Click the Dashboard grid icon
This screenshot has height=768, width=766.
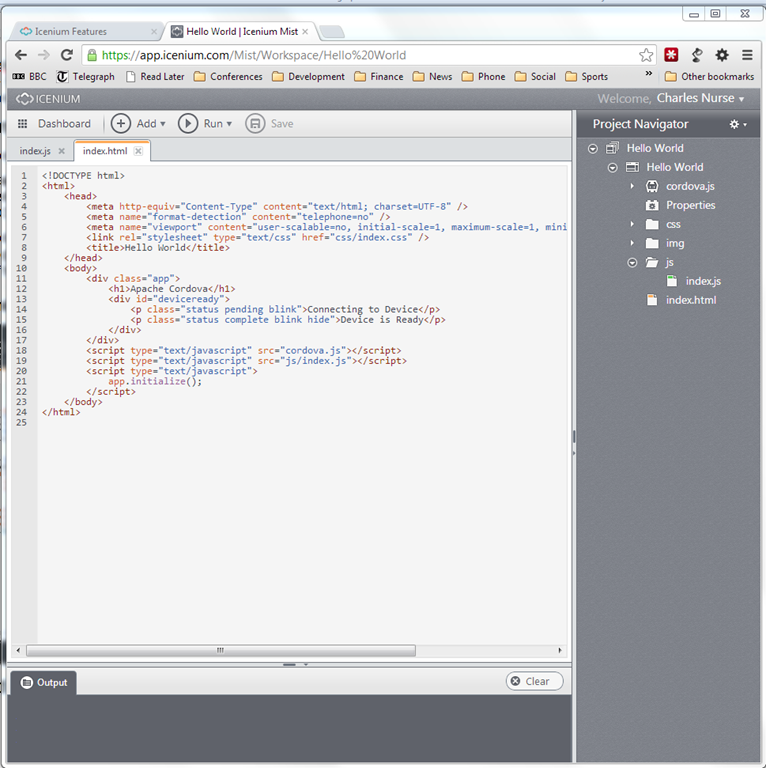(x=23, y=123)
